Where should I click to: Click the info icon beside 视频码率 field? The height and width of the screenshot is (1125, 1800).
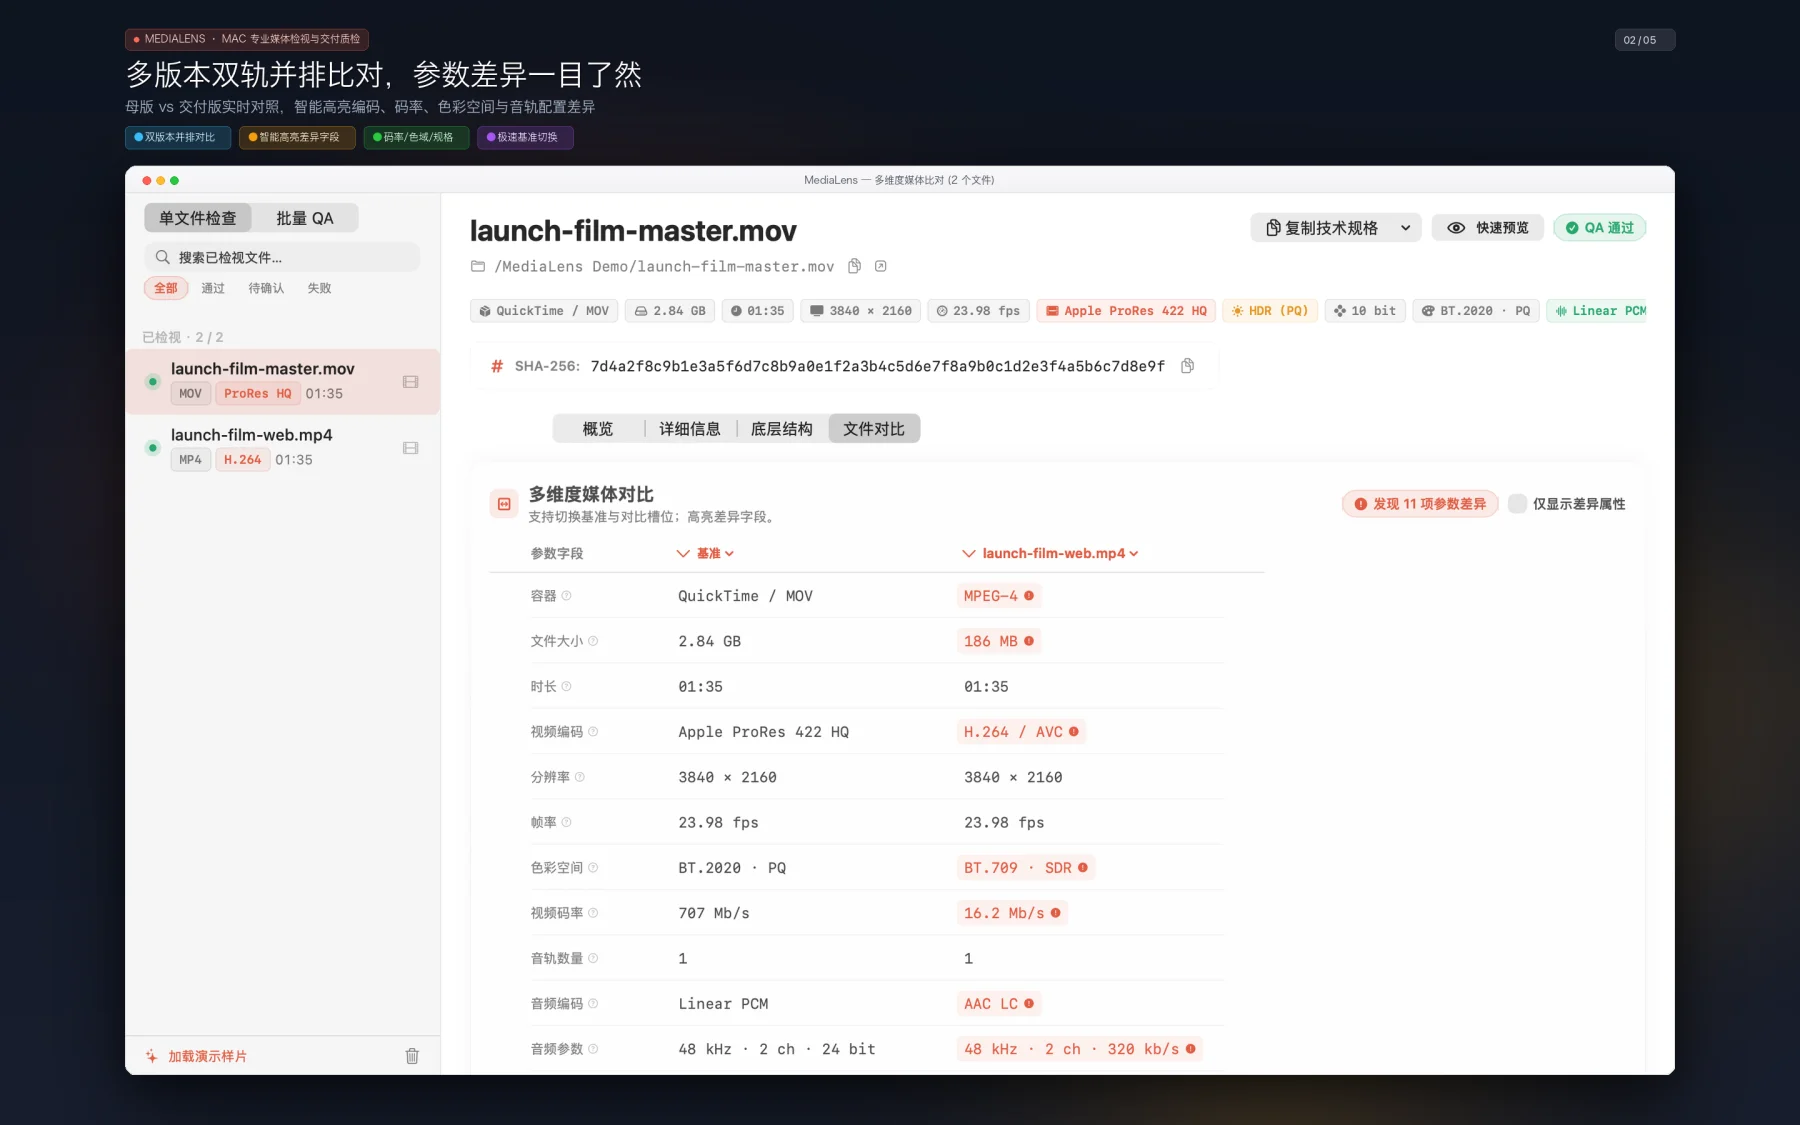(x=593, y=913)
